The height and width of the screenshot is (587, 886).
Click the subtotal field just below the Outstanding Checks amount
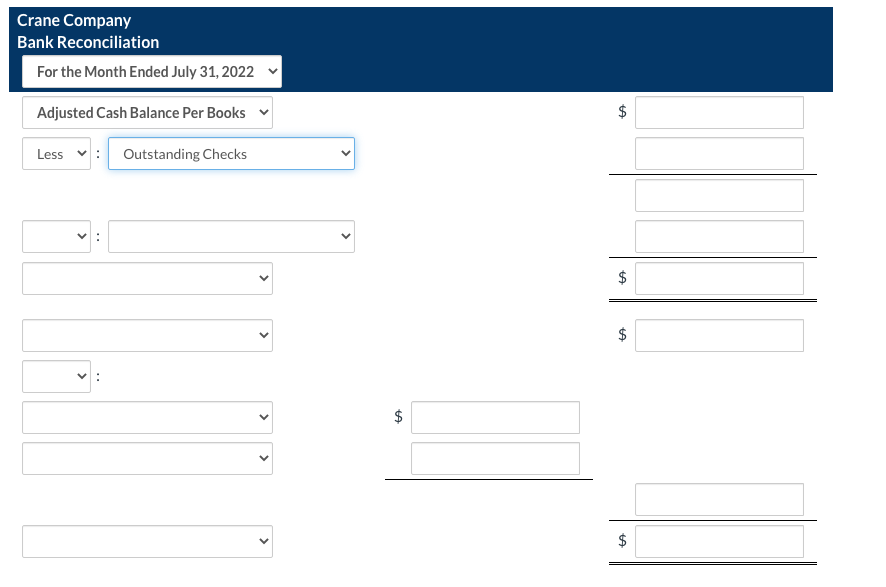click(719, 195)
